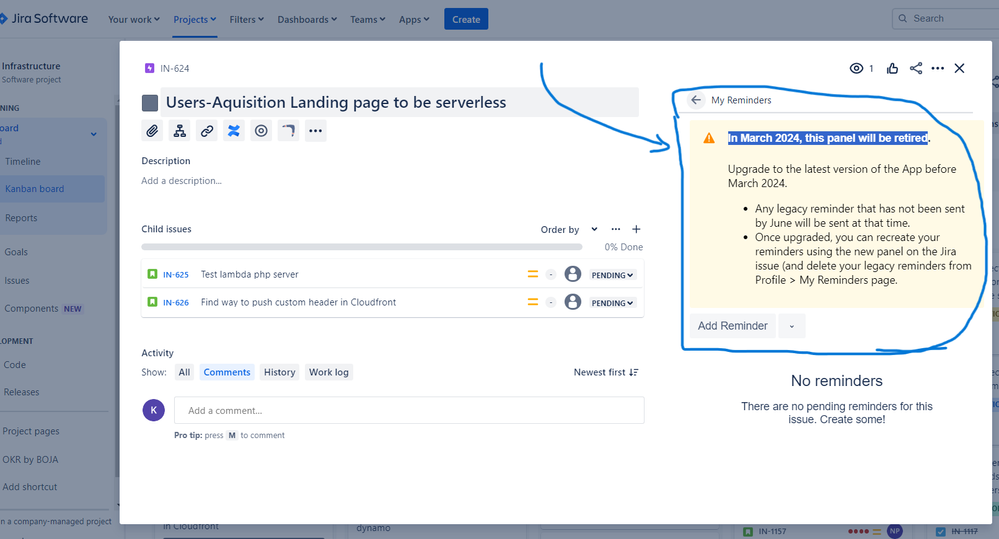Viewport: 999px width, 539px height.
Task: Select the Comments activity tab
Action: [227, 372]
